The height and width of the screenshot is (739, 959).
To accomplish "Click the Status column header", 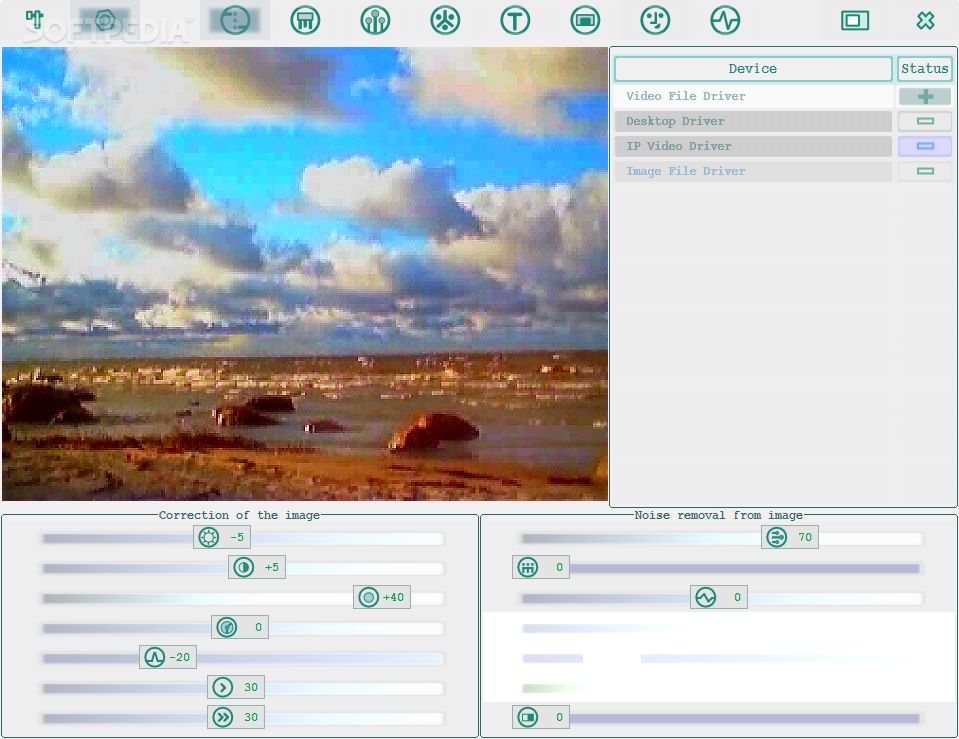I will pyautogui.click(x=924, y=69).
